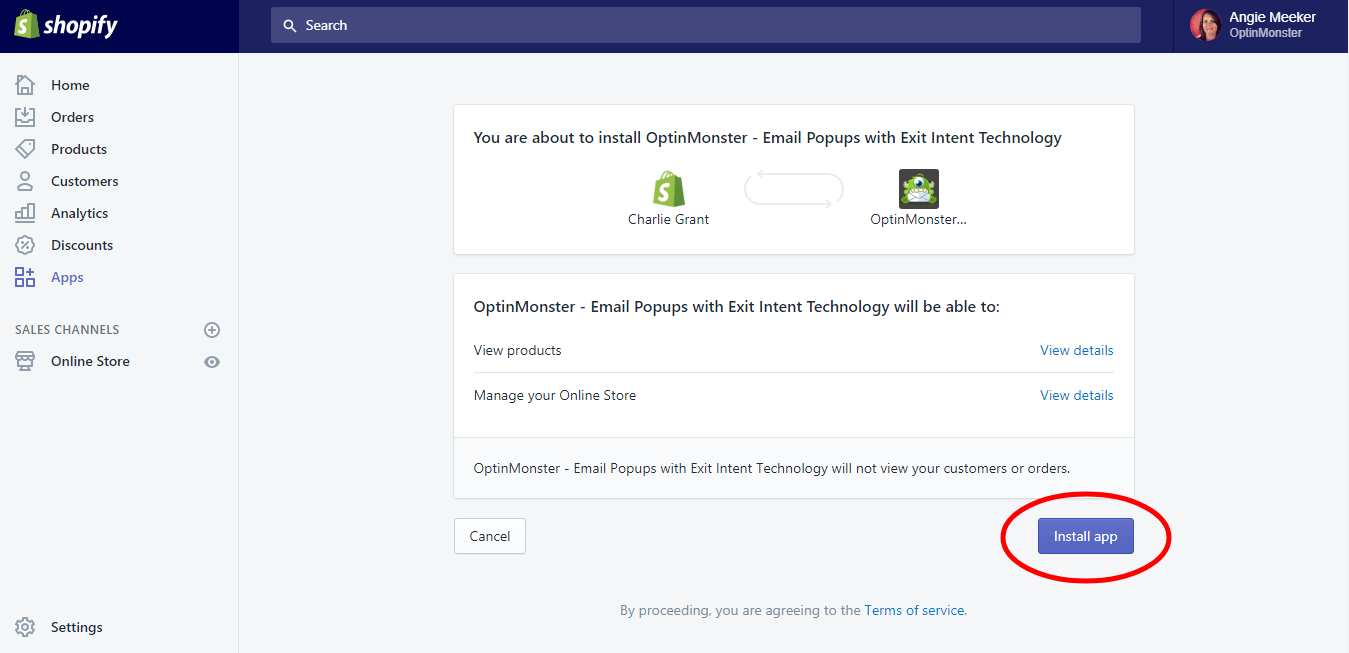This screenshot has height=653, width=1349.
Task: Install the OptinMonster app
Action: 1085,536
